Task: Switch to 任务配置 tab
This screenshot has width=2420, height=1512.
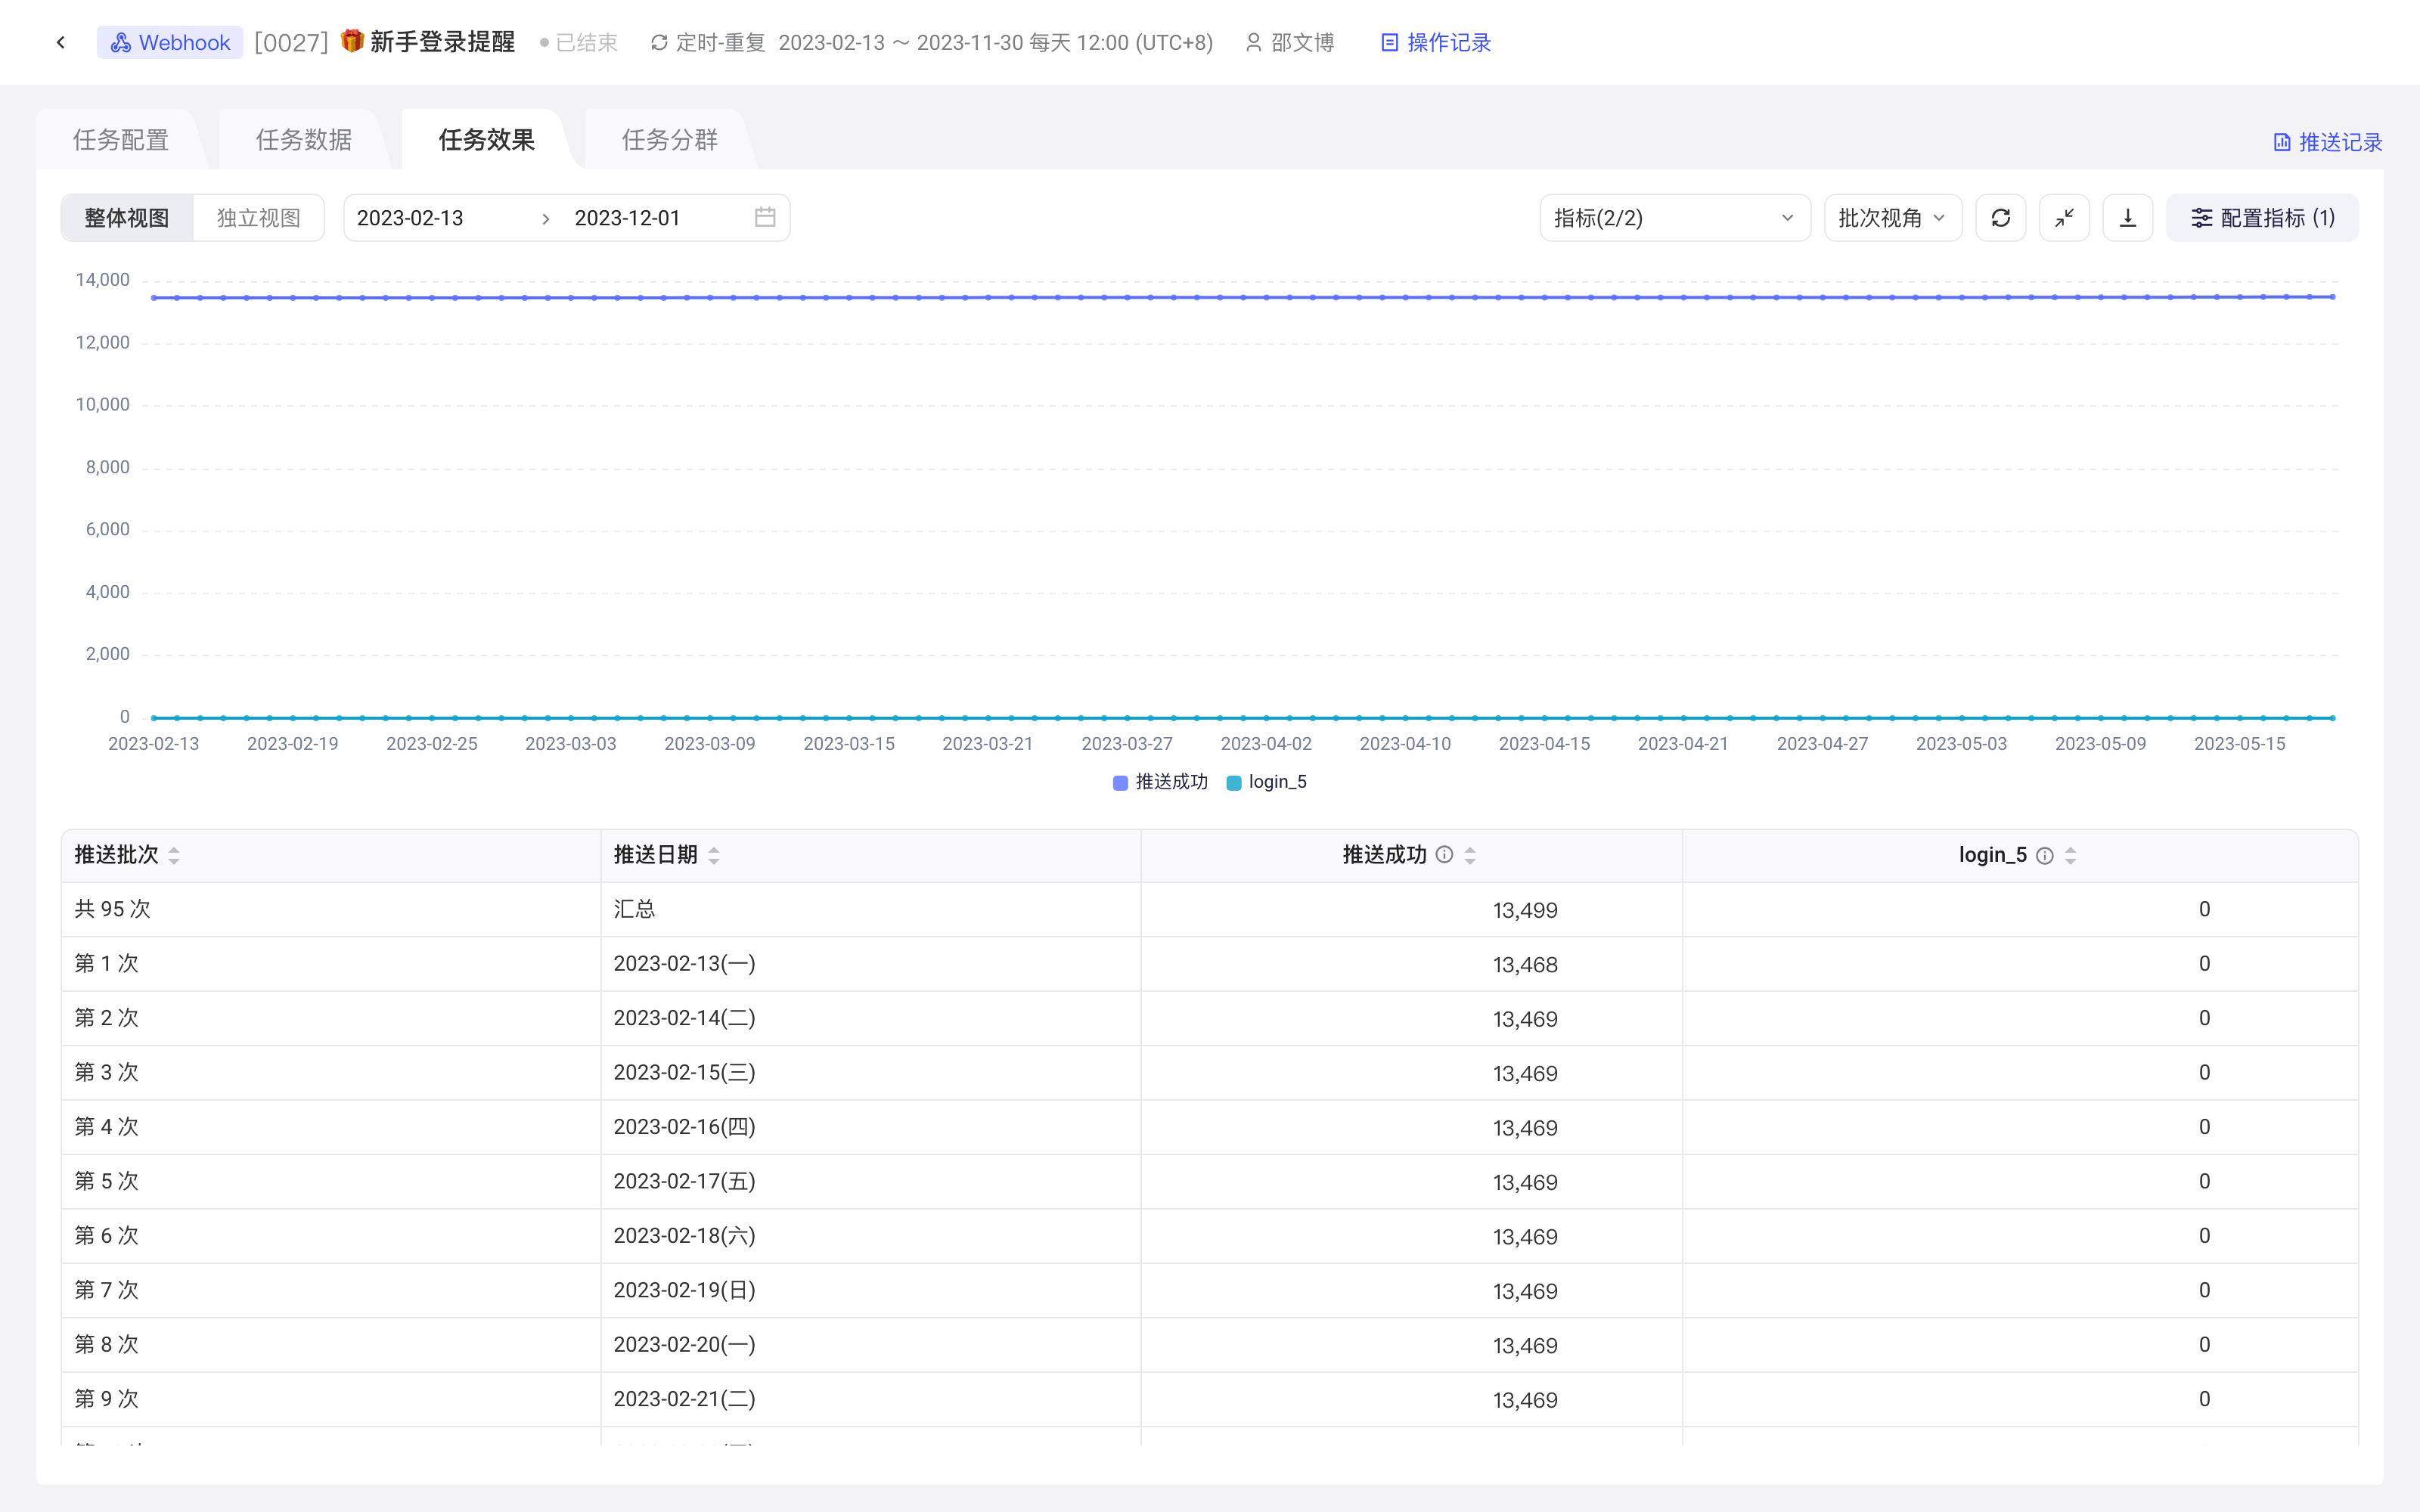Action: coord(121,140)
